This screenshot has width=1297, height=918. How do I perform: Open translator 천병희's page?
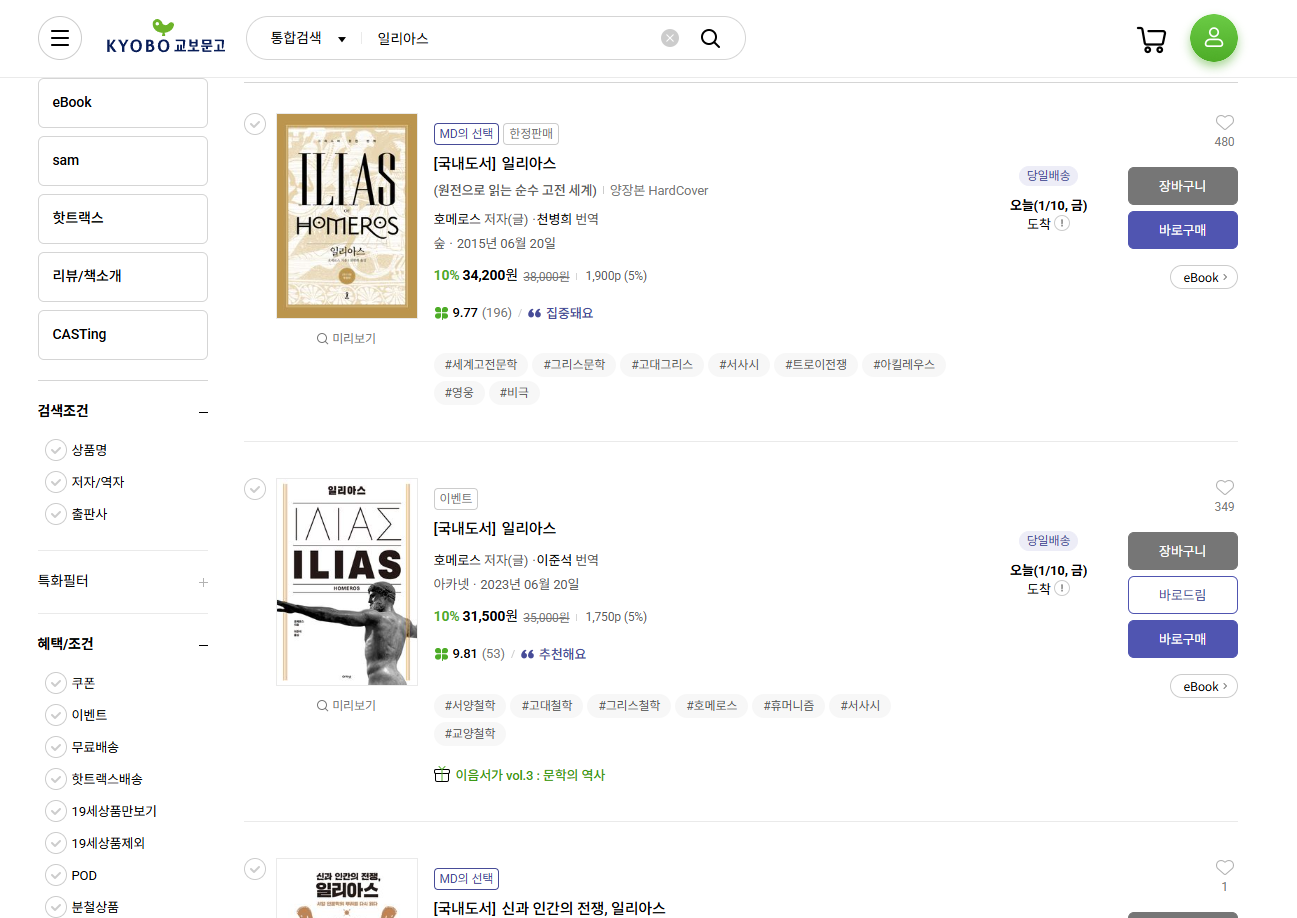[554, 219]
